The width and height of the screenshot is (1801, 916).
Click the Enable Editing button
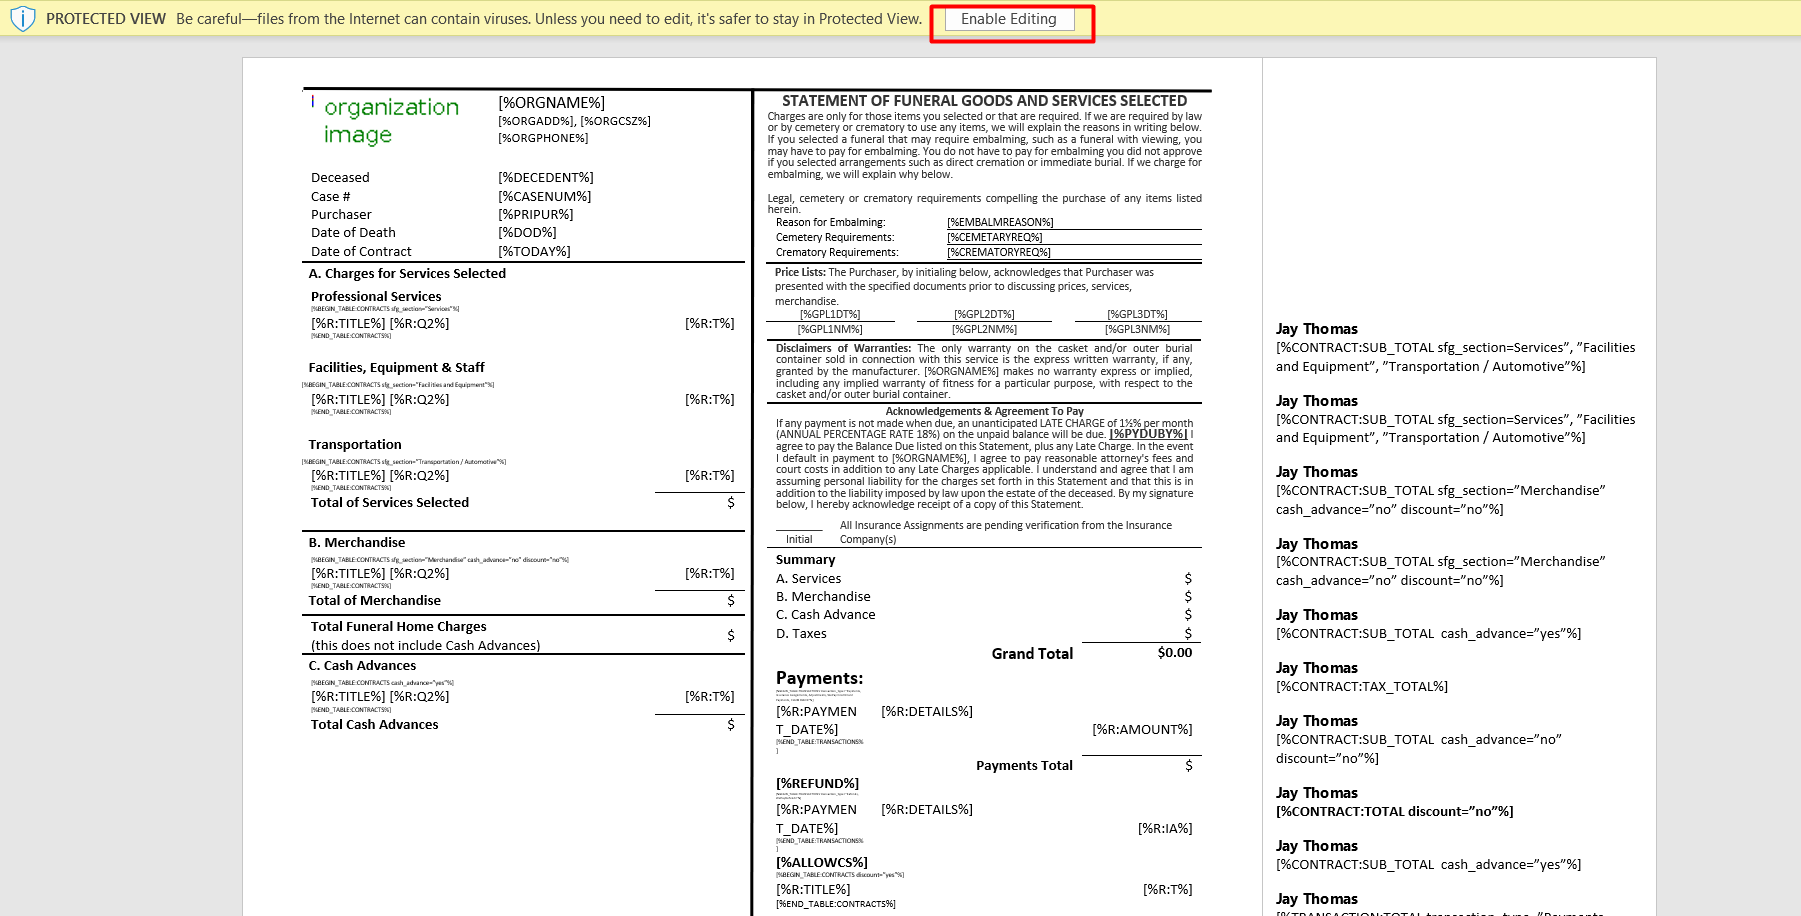pyautogui.click(x=1008, y=19)
